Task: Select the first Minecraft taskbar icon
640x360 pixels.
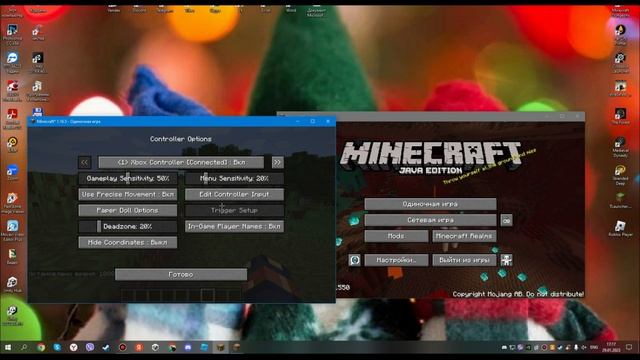Action: click(x=220, y=347)
